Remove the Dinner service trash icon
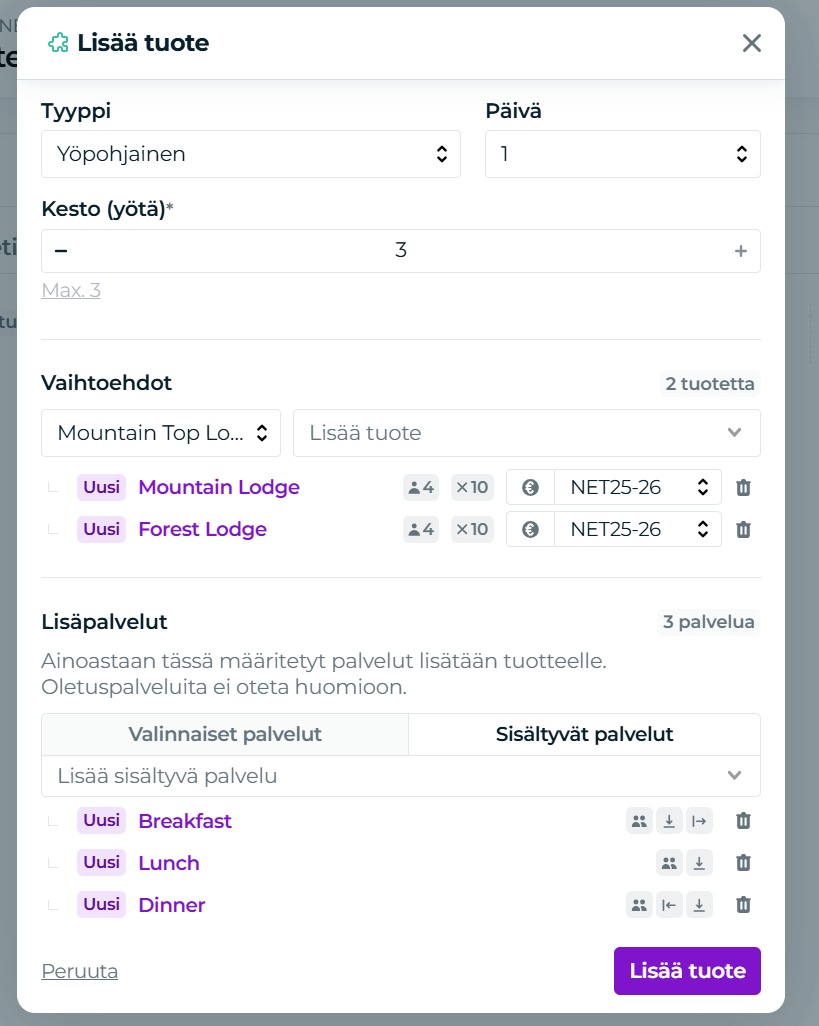The height and width of the screenshot is (1026, 819). coord(743,905)
